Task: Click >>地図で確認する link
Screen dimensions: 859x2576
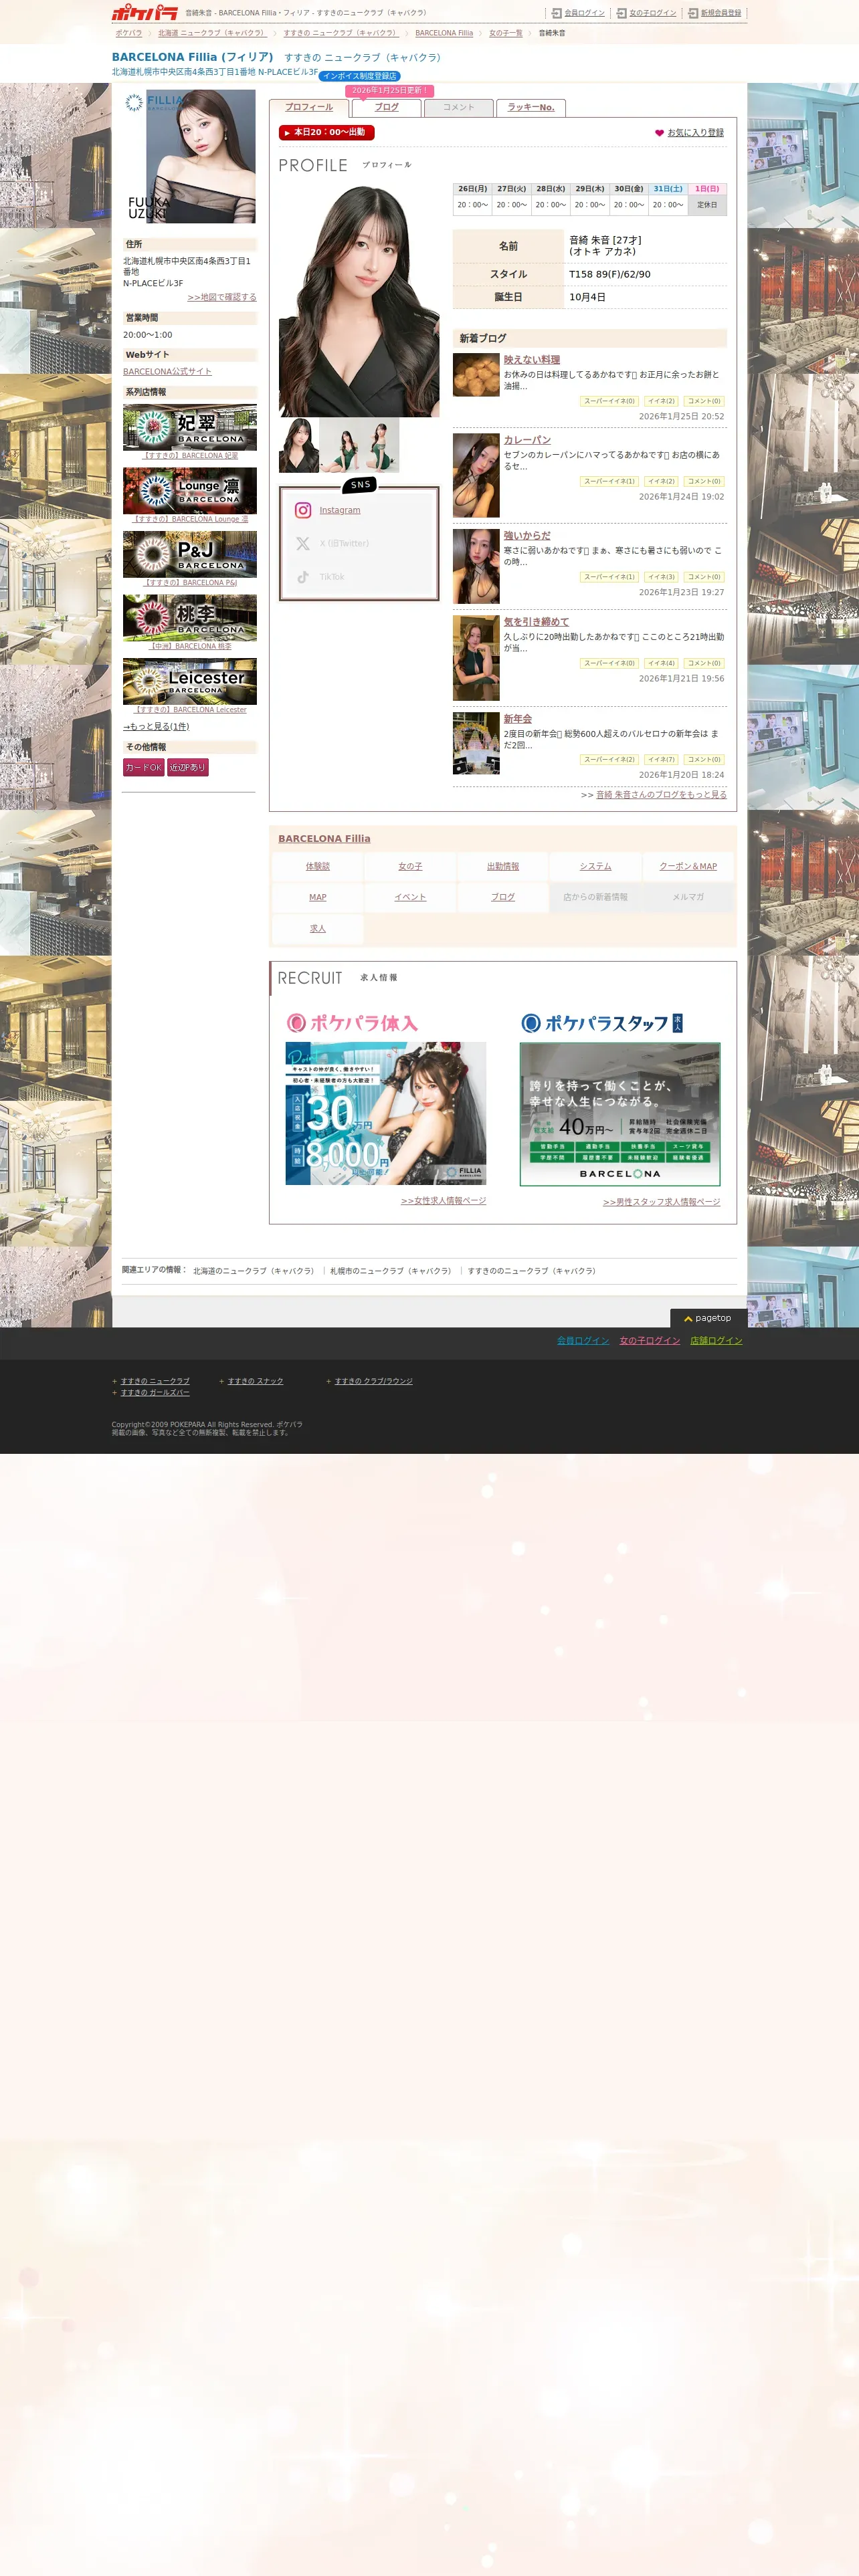Action: [222, 297]
